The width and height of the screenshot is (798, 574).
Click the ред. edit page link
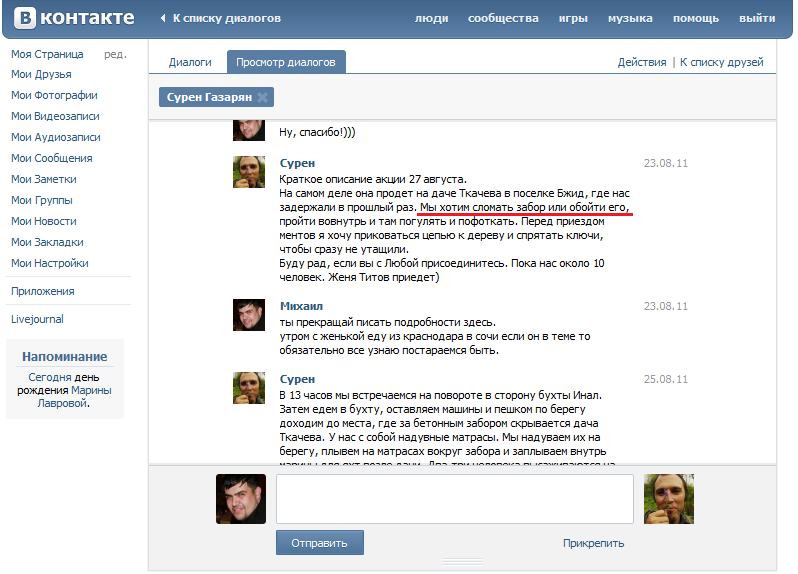115,54
